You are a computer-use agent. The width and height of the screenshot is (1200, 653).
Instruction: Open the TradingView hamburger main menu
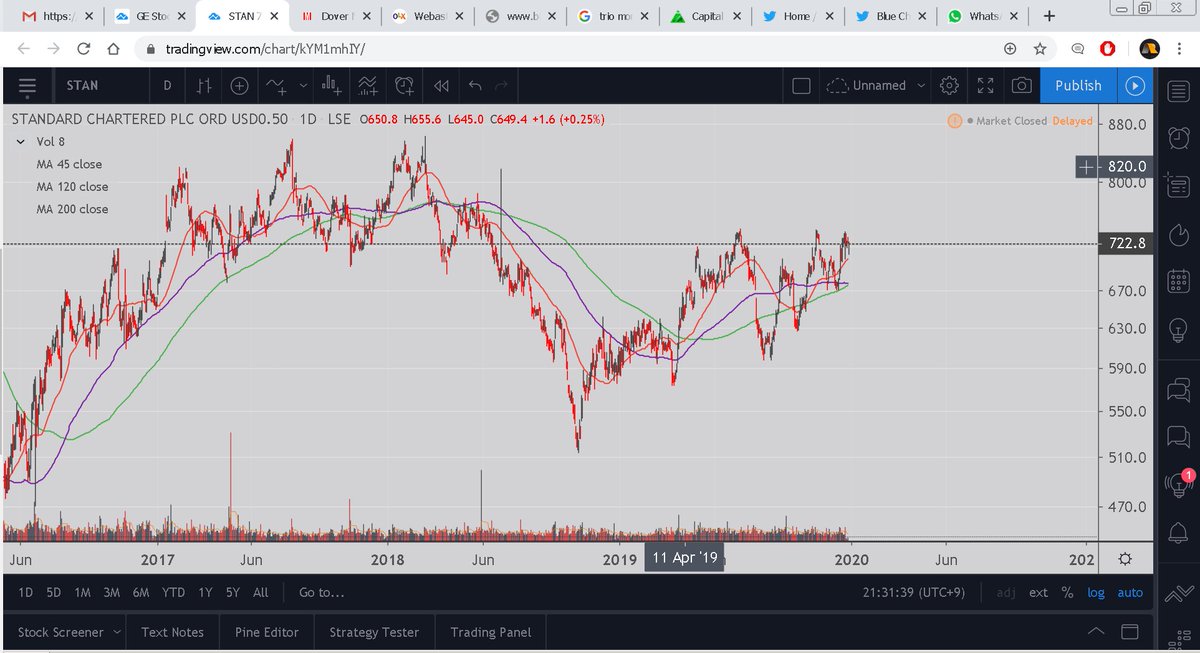[x=27, y=86]
